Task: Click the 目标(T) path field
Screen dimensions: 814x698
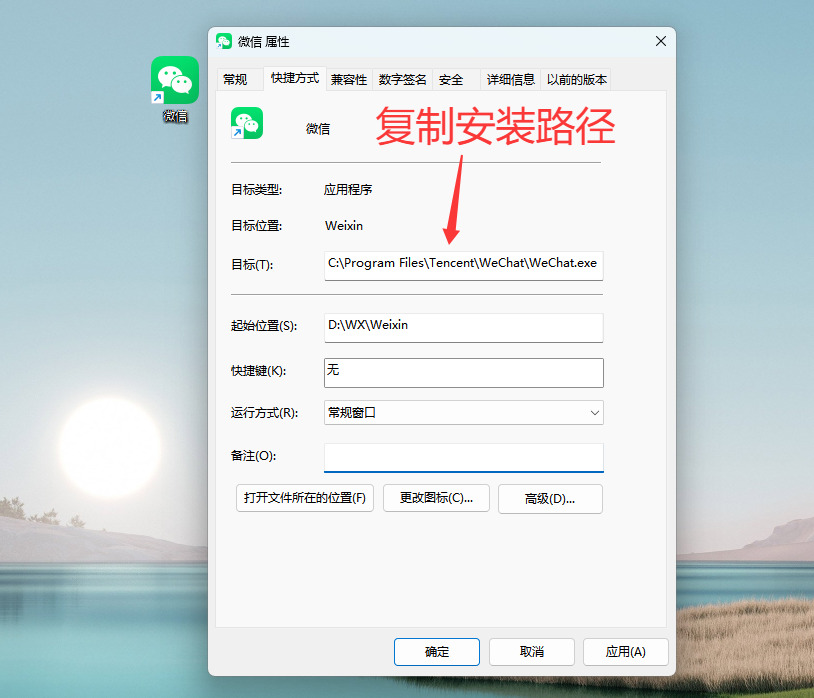Action: pyautogui.click(x=464, y=265)
